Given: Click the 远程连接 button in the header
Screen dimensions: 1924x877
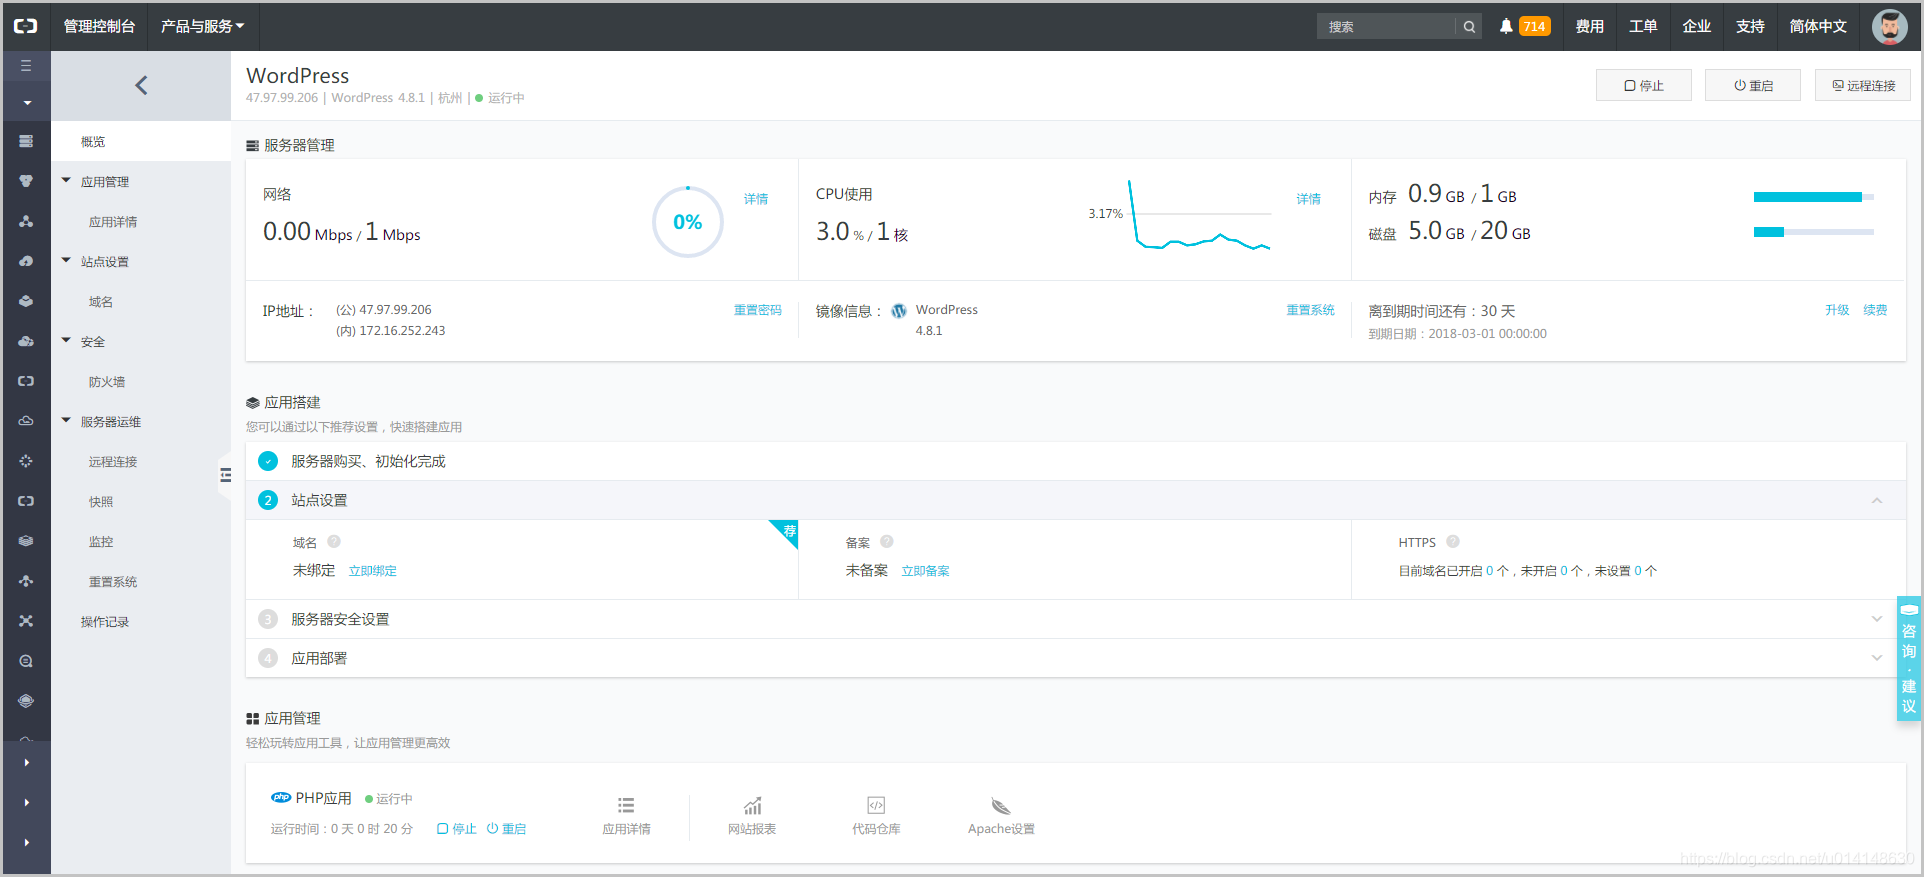Looking at the screenshot, I should 1863,85.
